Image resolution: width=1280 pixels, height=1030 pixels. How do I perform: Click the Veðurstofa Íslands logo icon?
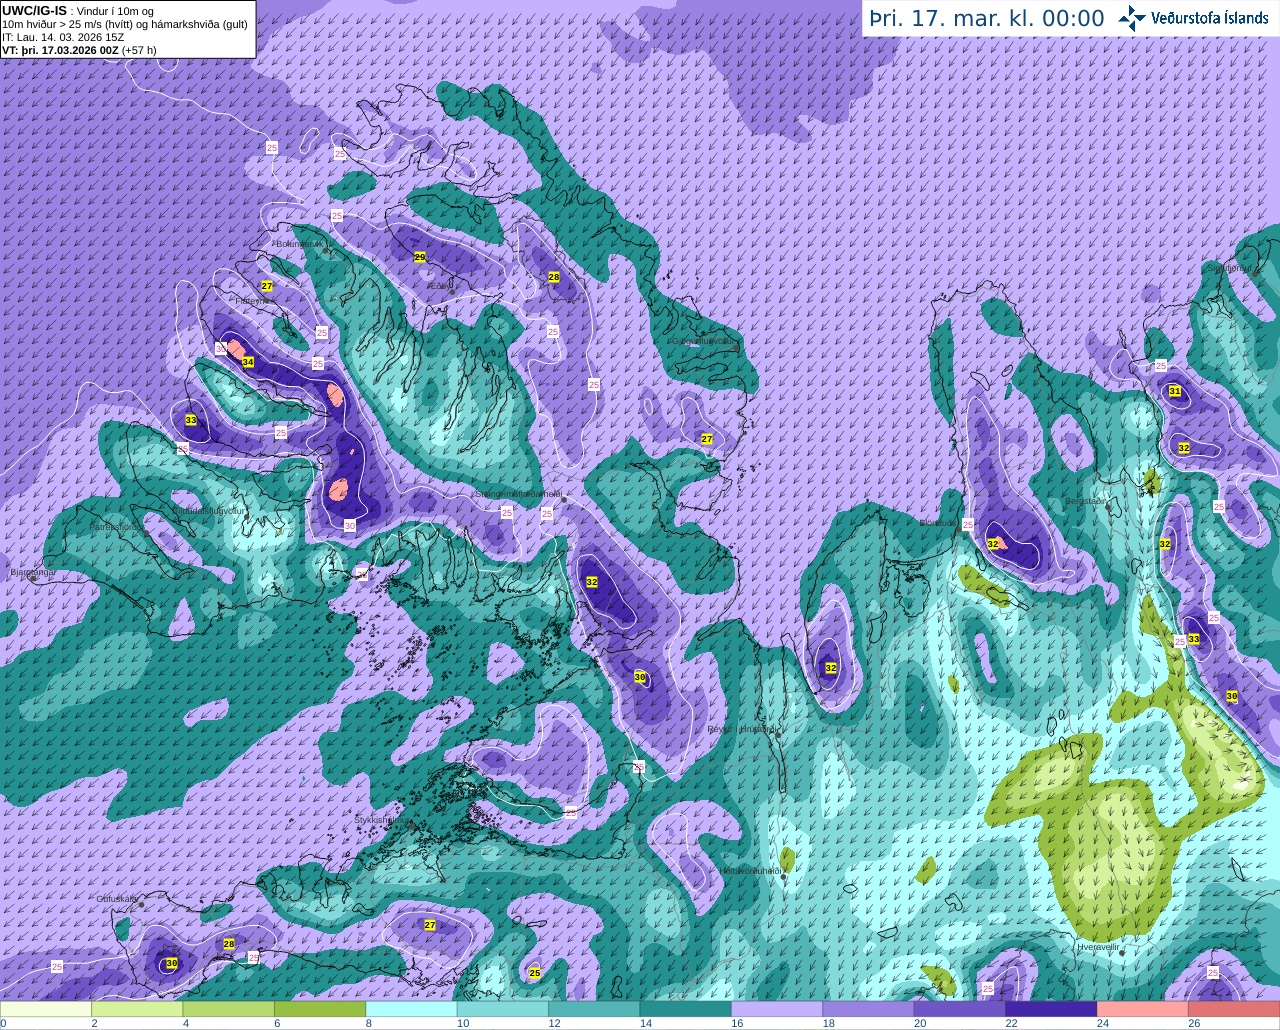[1132, 18]
